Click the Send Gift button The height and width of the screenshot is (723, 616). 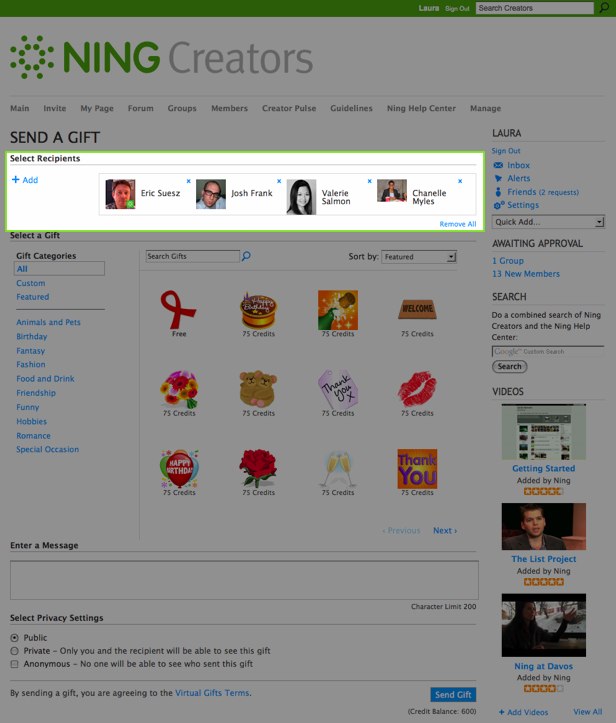[x=453, y=694]
